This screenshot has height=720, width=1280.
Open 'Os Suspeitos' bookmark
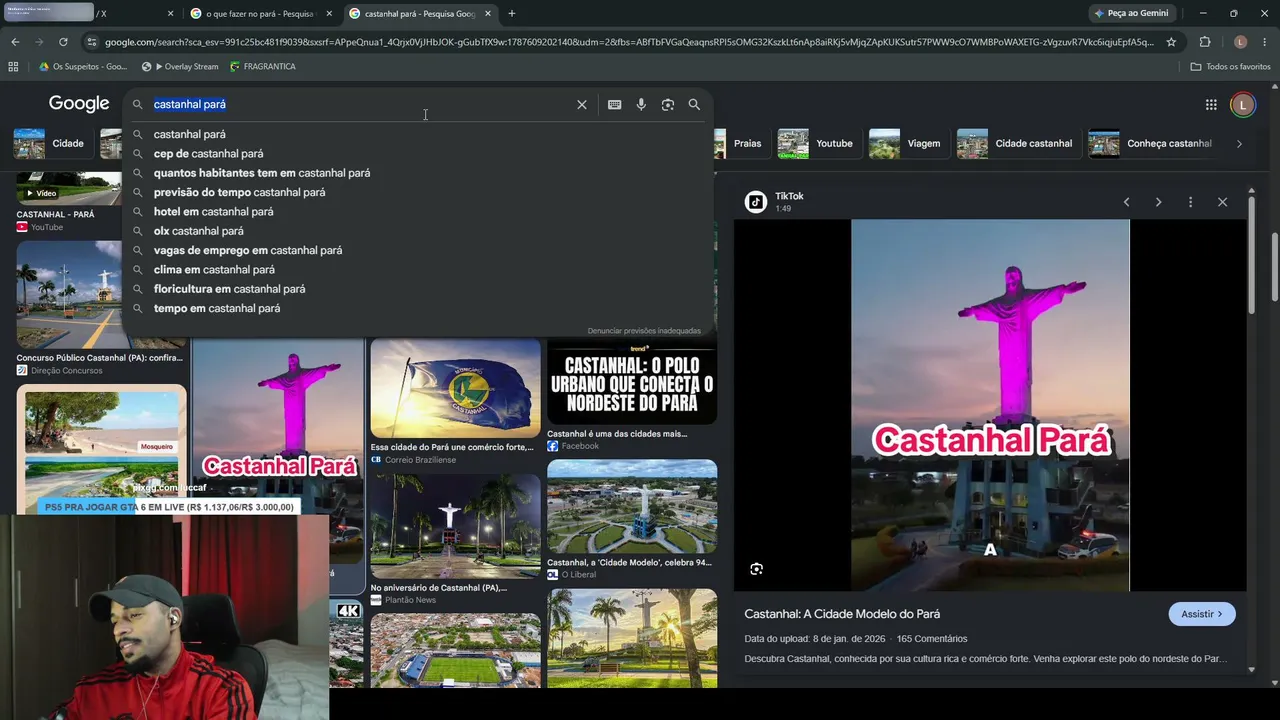(x=83, y=66)
